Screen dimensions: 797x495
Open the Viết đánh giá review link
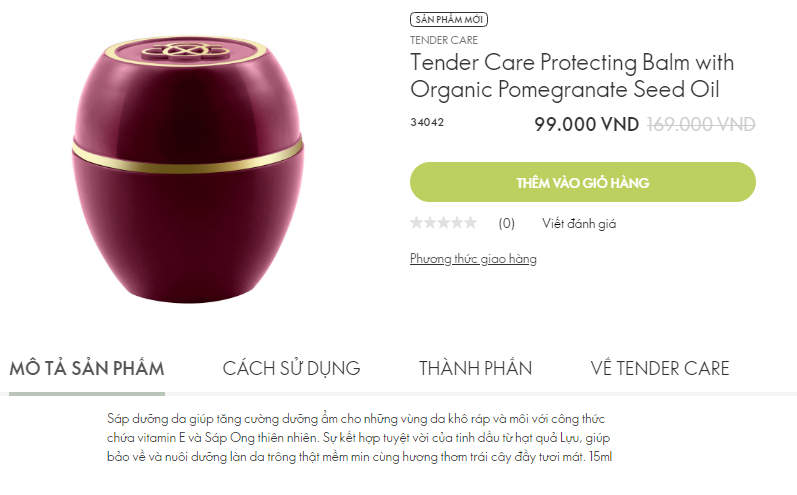579,223
